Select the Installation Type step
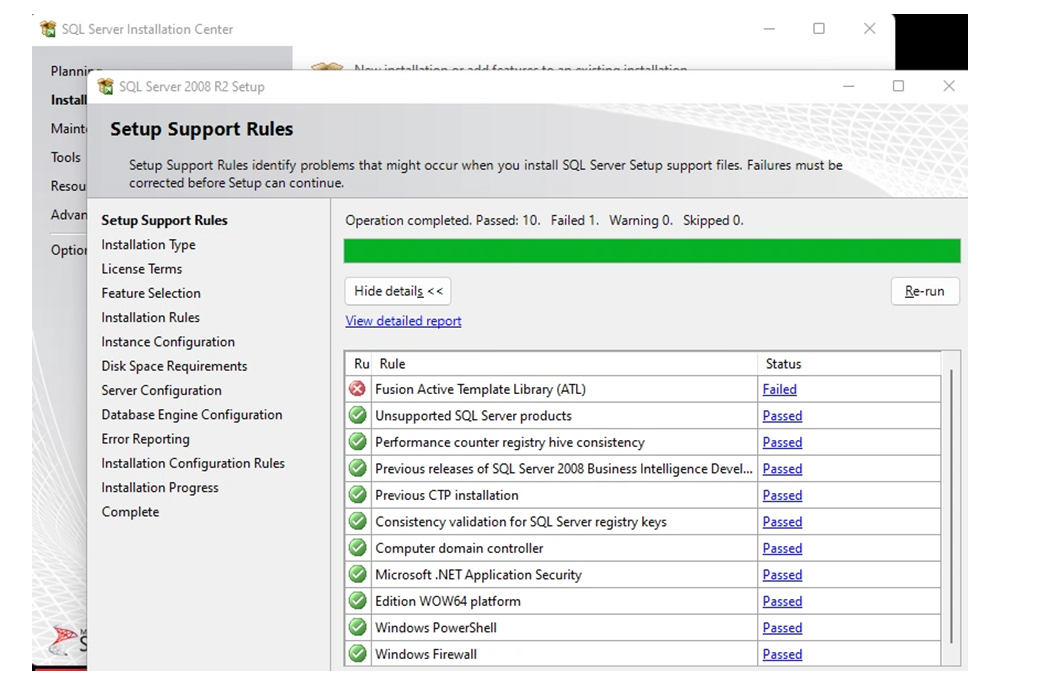 148,245
